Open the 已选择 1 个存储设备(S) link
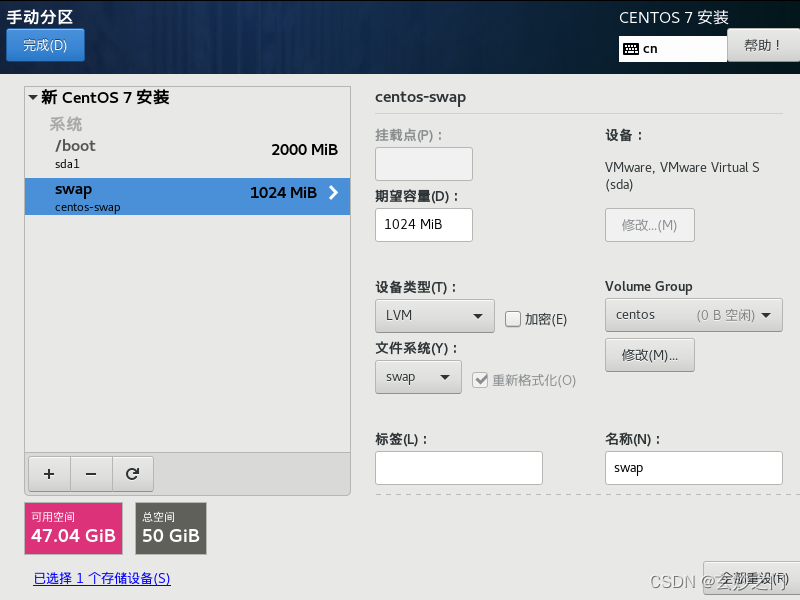The height and width of the screenshot is (600, 800). (x=102, y=579)
